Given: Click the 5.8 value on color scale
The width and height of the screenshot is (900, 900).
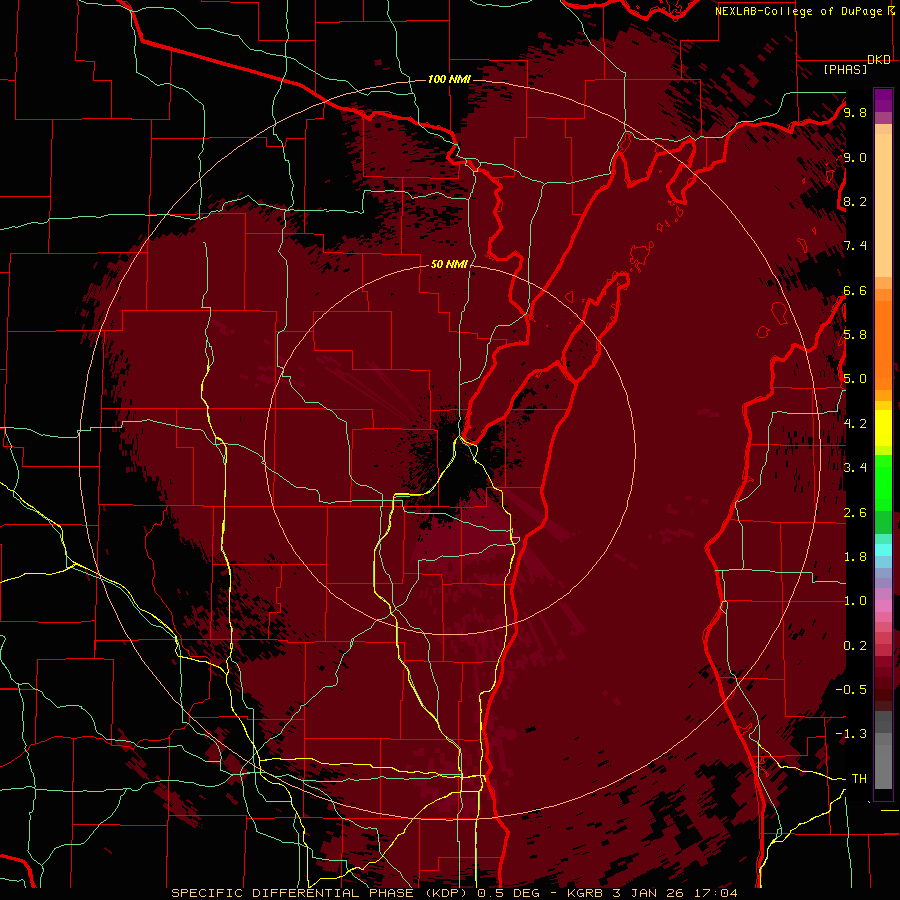Looking at the screenshot, I should pyautogui.click(x=855, y=335).
